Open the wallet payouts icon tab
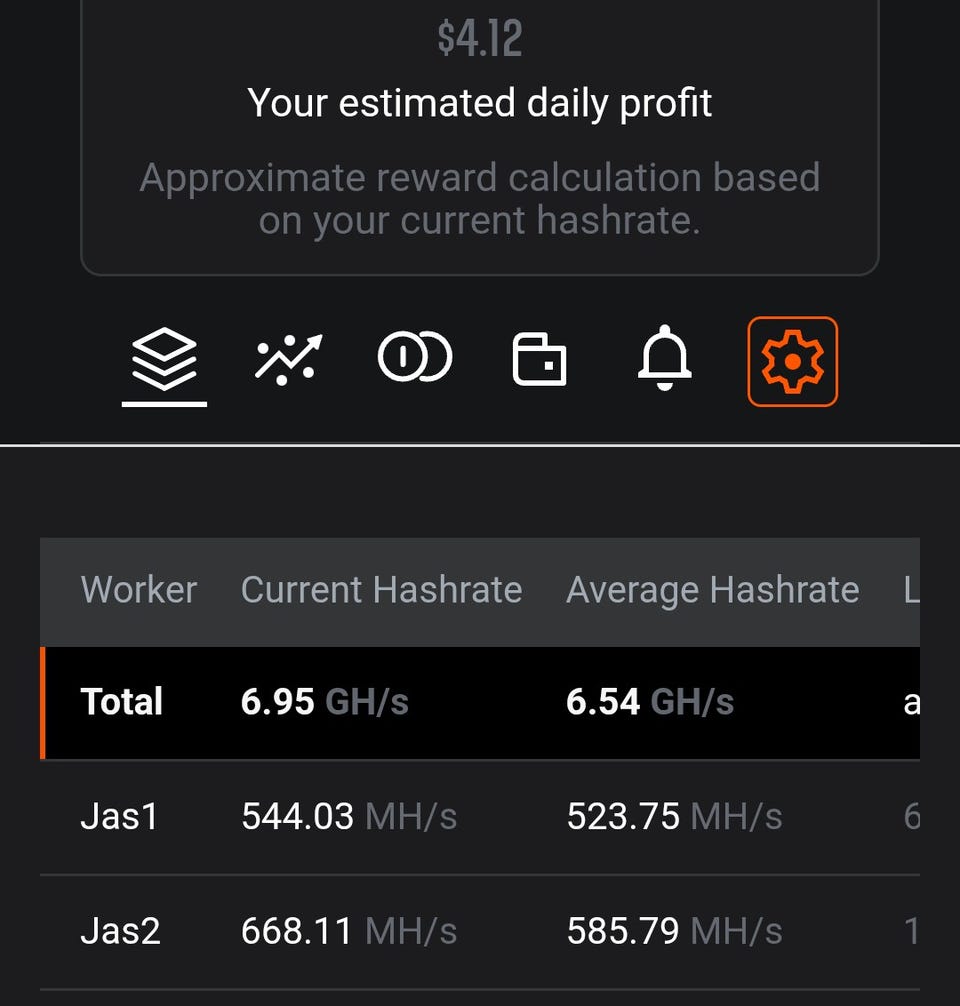The width and height of the screenshot is (960, 1006). point(539,359)
